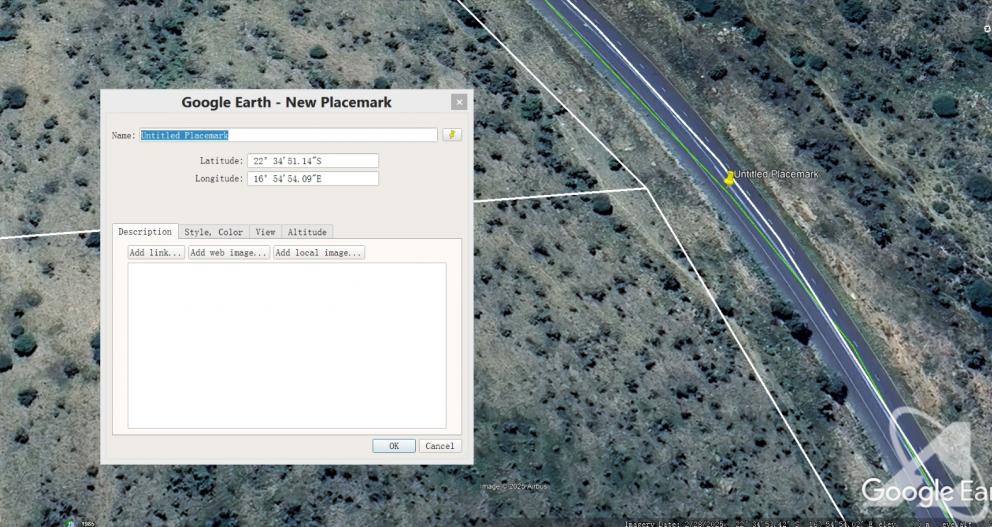The image size is (992, 527).
Task: Click inside the description text area
Action: (x=287, y=345)
